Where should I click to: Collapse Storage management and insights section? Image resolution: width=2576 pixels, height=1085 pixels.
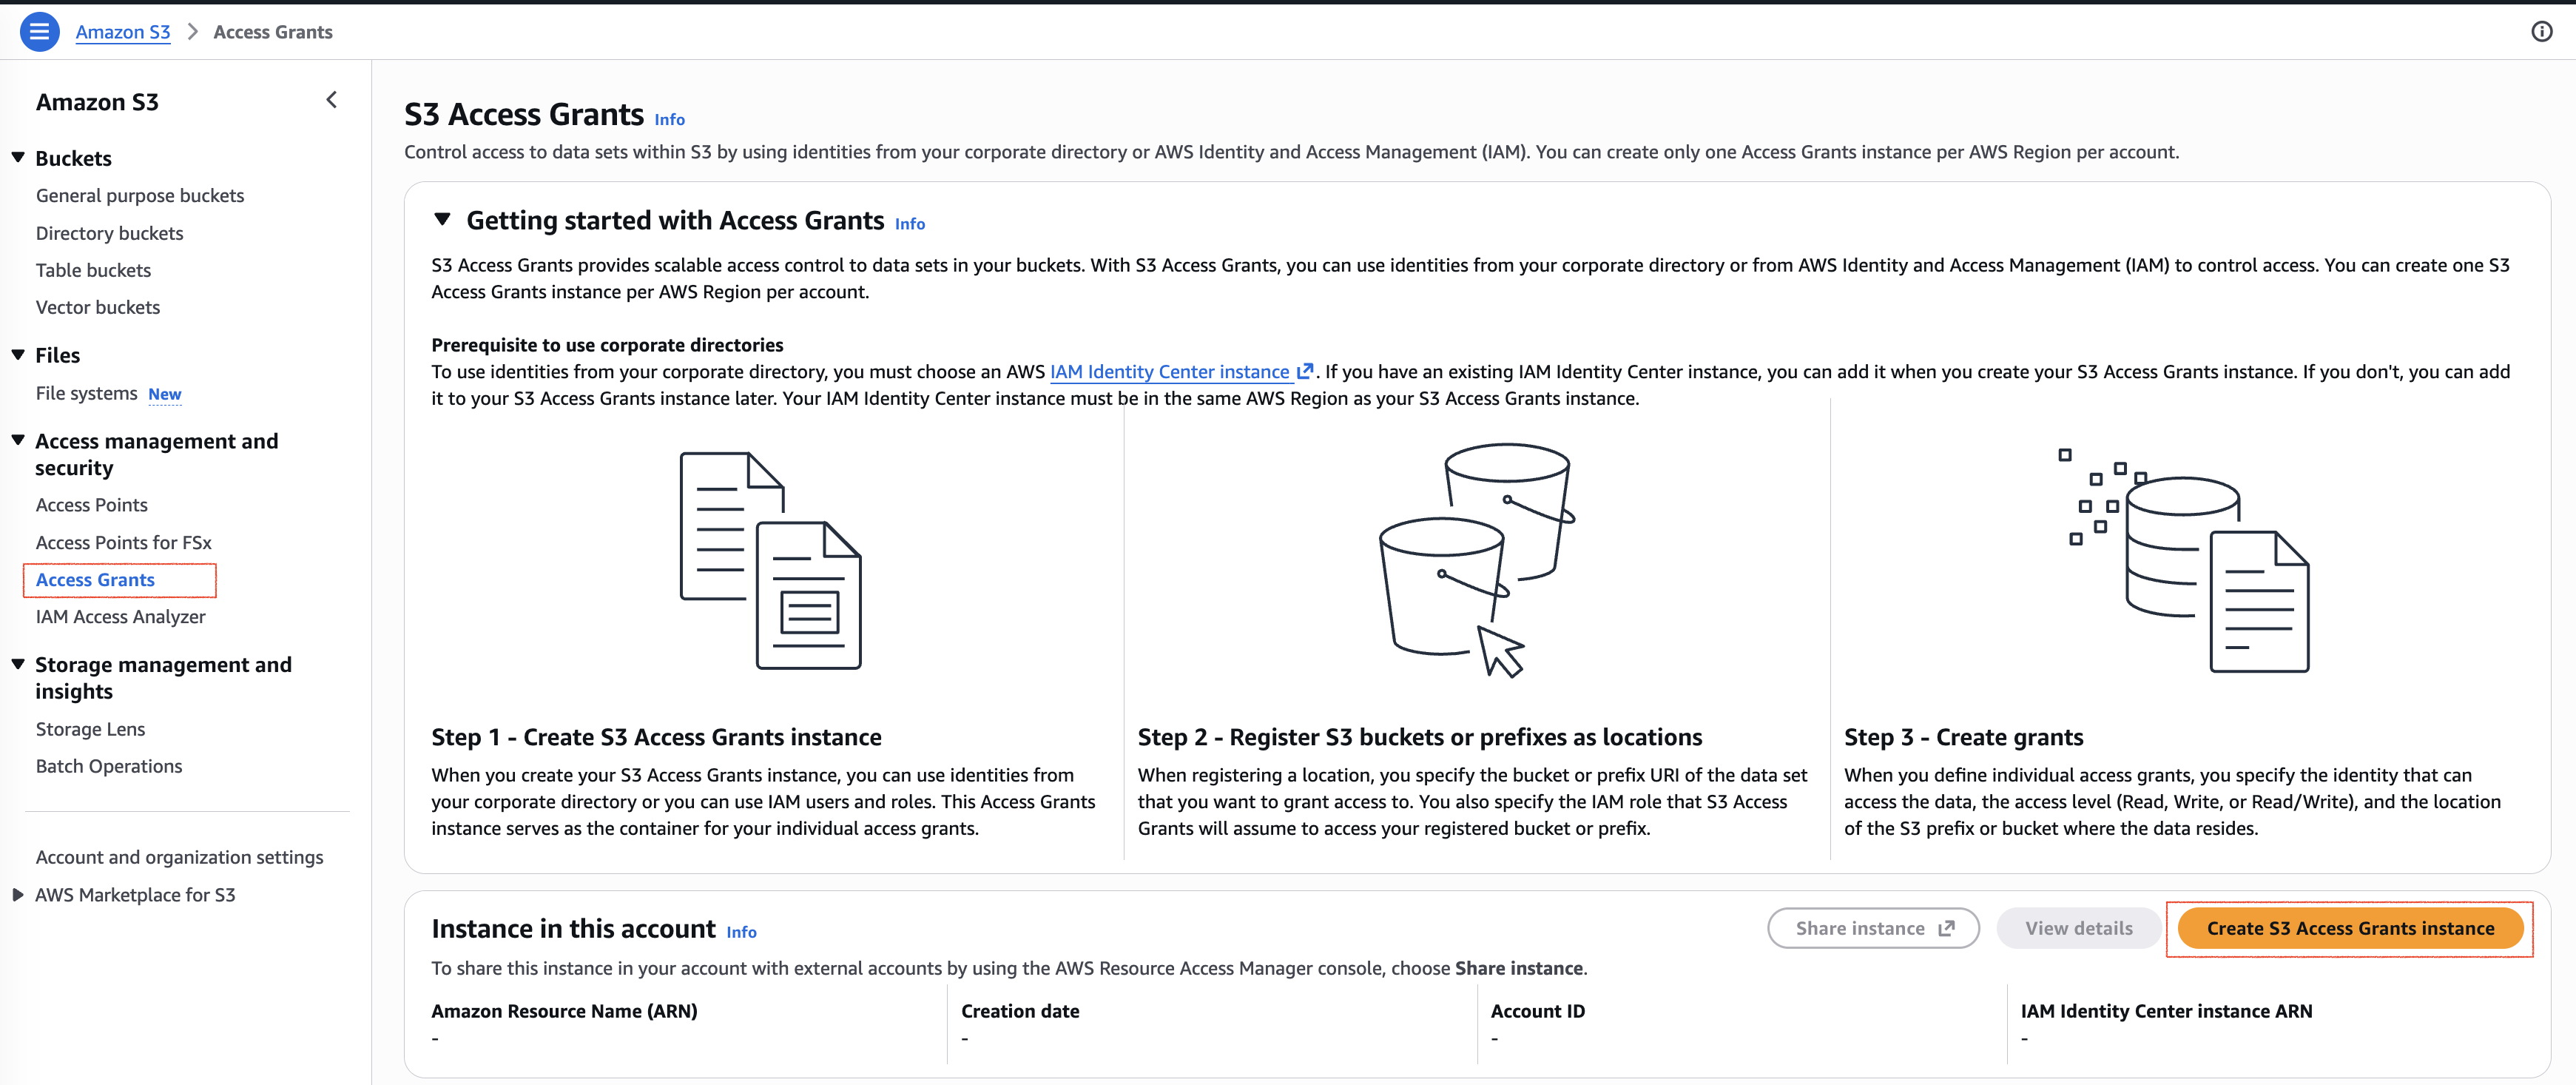(18, 665)
